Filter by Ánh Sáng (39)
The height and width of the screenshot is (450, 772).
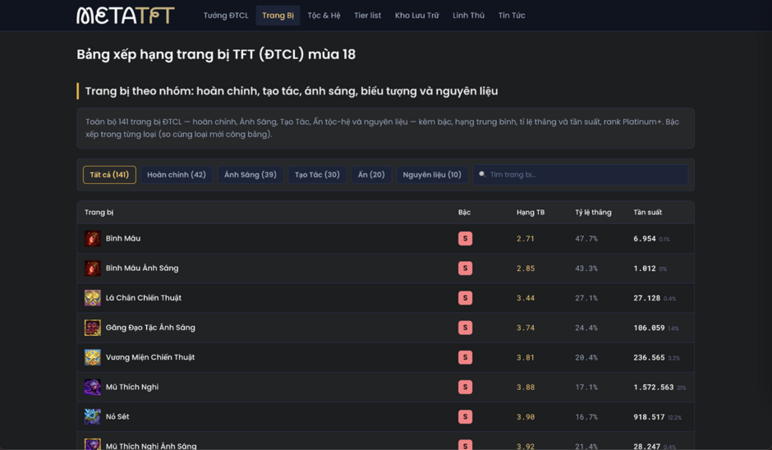[250, 175]
